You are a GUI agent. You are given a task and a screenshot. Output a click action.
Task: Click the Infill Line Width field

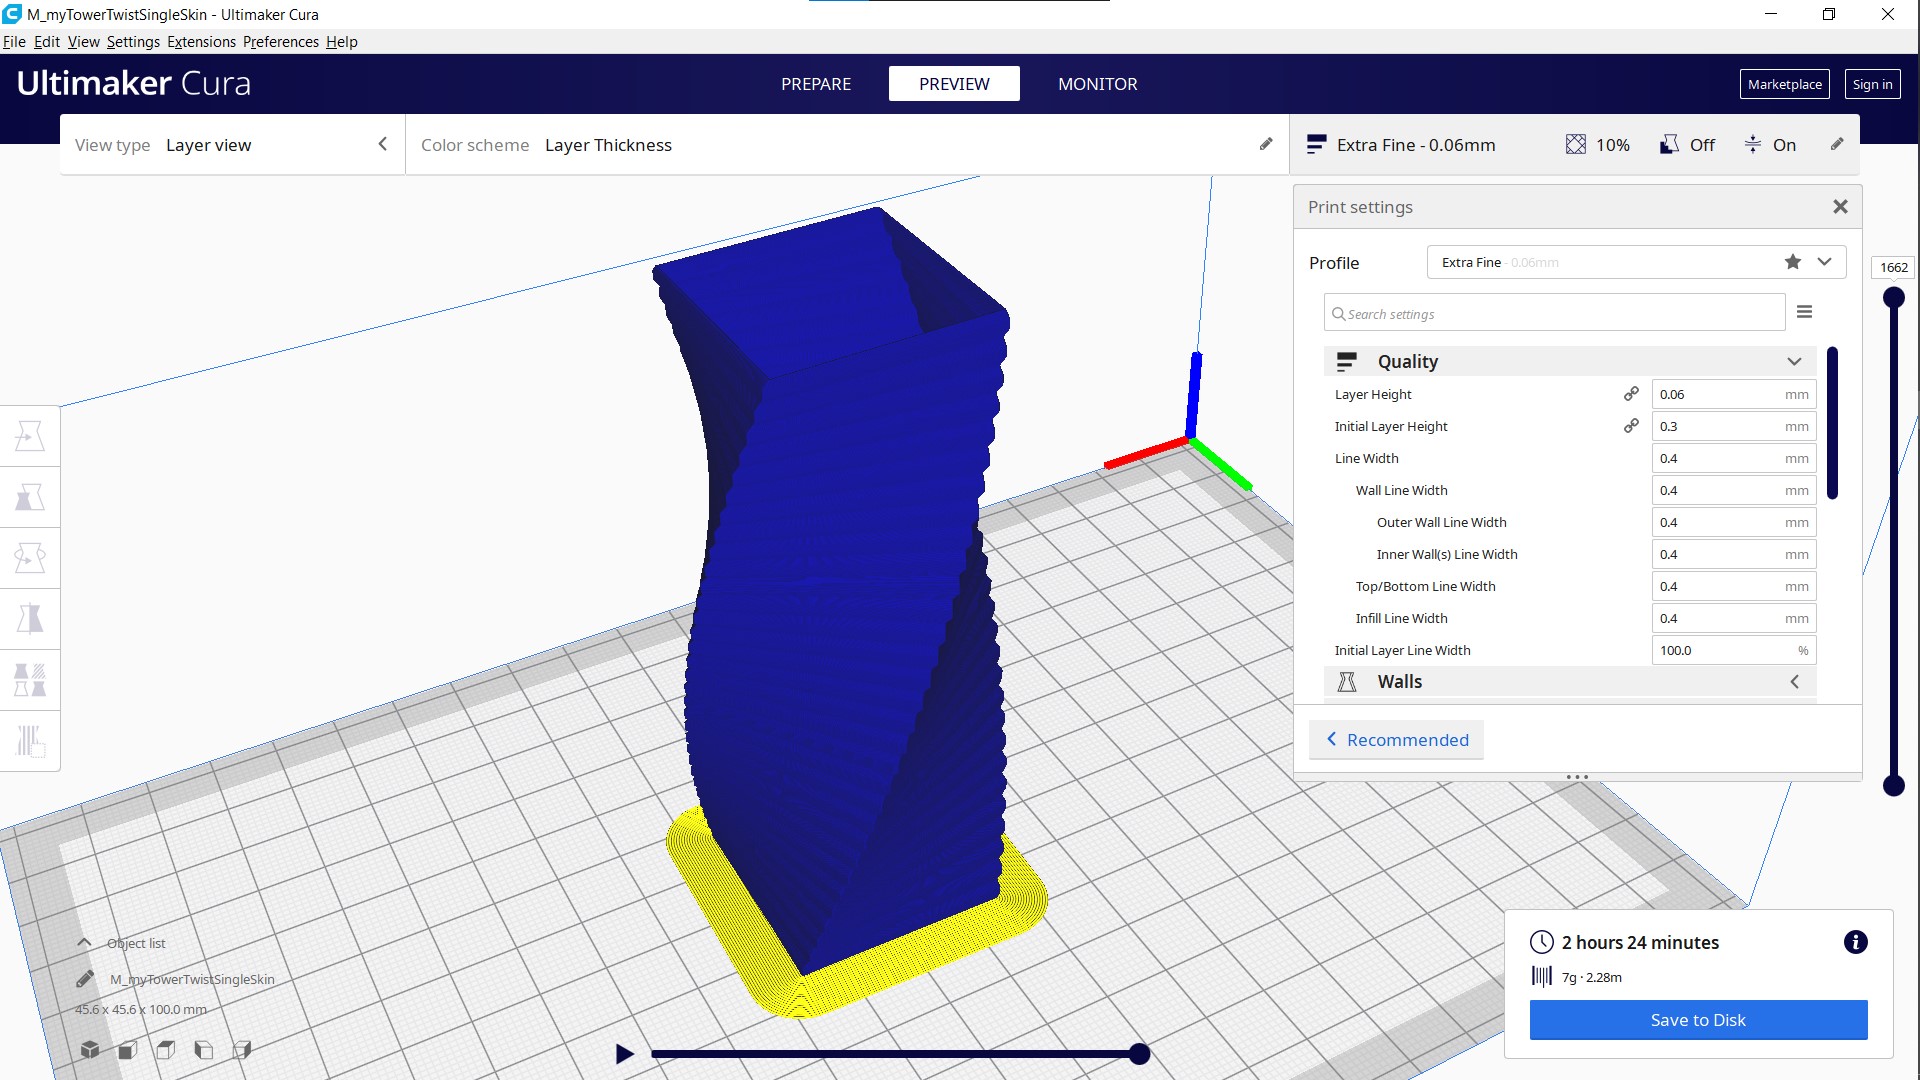point(1734,618)
